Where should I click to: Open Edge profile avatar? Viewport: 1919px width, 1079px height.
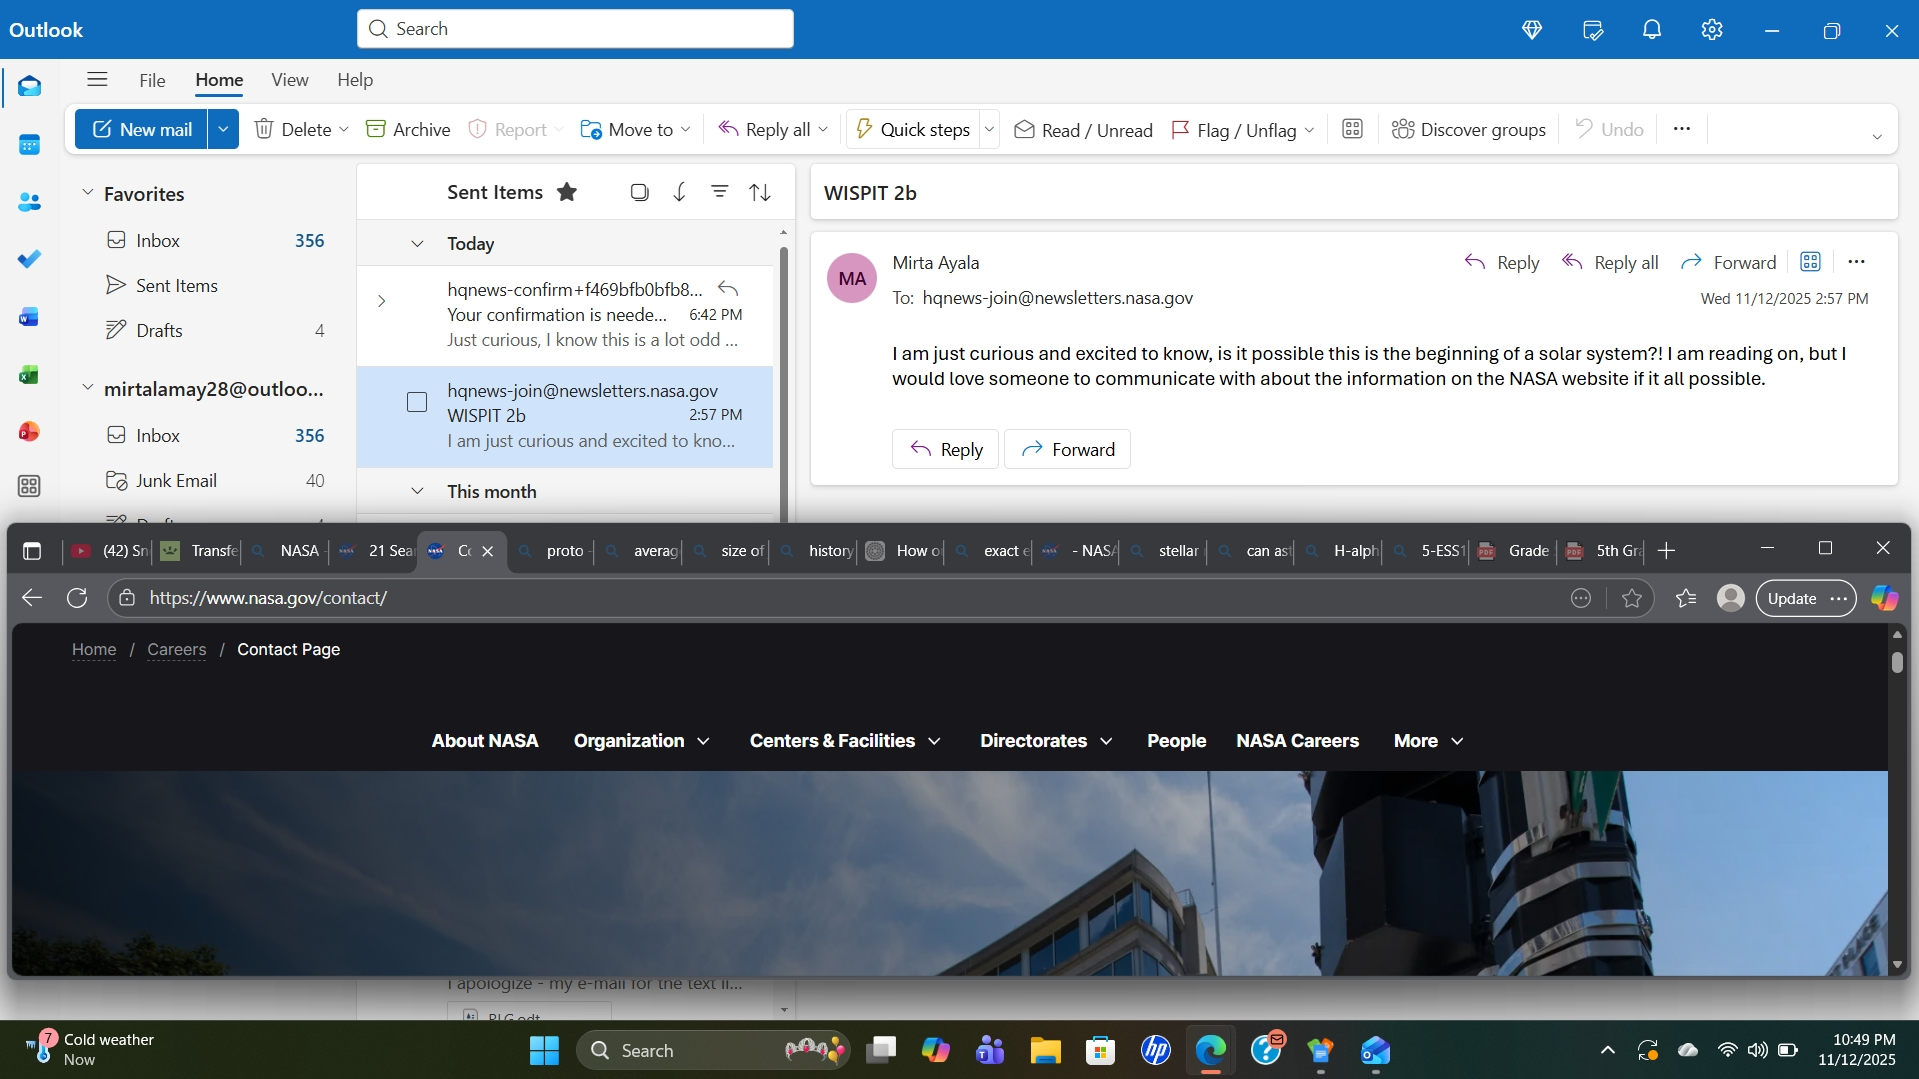[x=1731, y=598]
